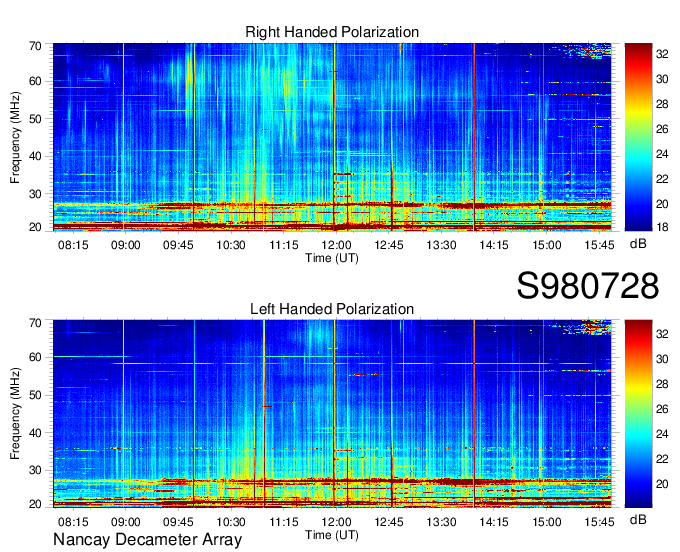This screenshot has width=680, height=552.
Task: Click the "09:45" tick below the Left Handed plot
Action: click(178, 522)
